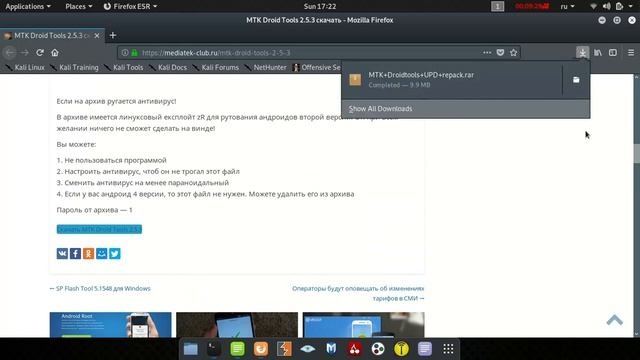
Task: Follow SP Flash Tool 5.1548 previous post link
Action: [100, 288]
